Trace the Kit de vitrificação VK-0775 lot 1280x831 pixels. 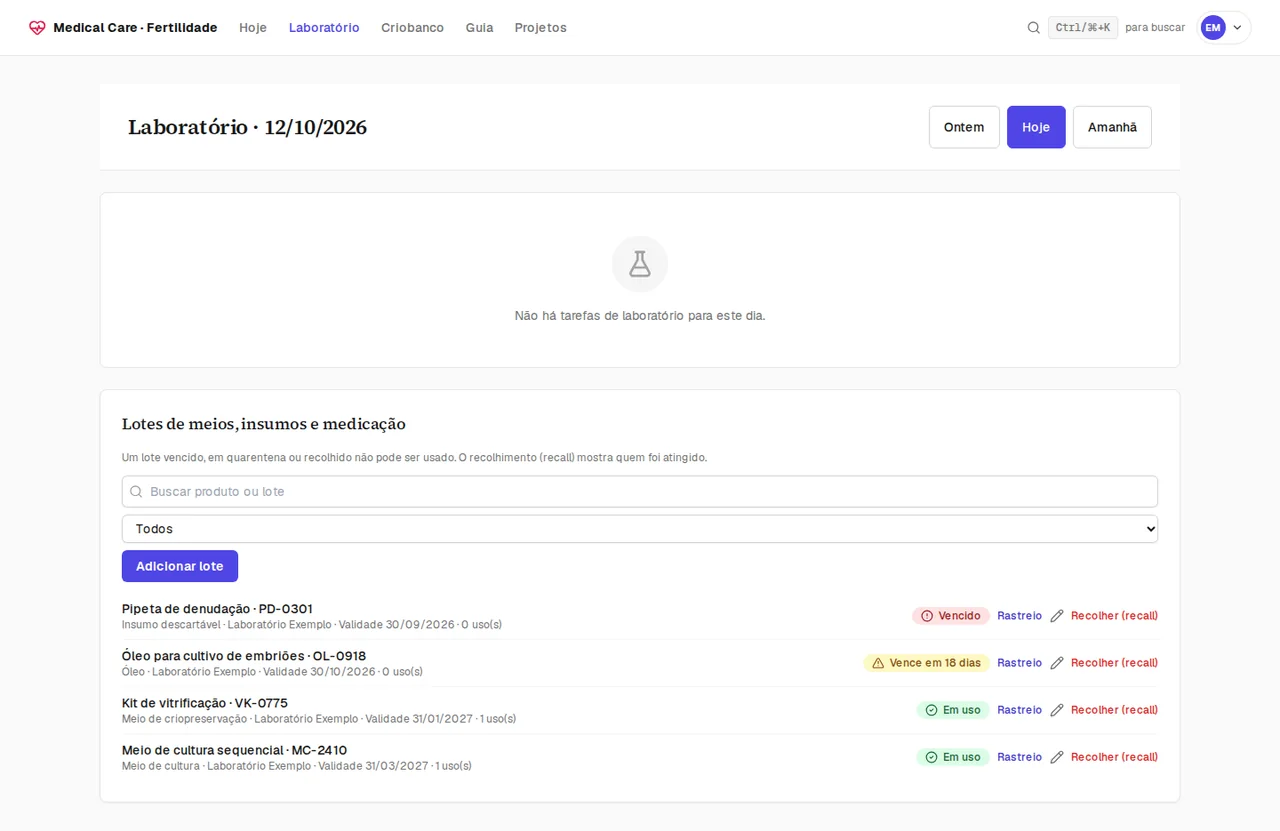[1019, 710]
